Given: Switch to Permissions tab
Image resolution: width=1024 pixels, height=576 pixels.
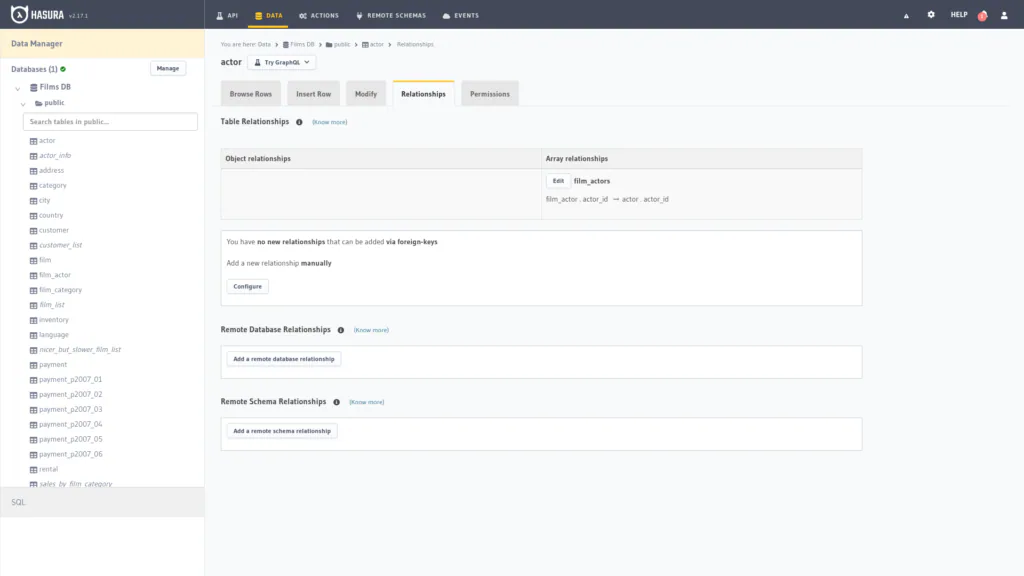Looking at the screenshot, I should 490,93.
